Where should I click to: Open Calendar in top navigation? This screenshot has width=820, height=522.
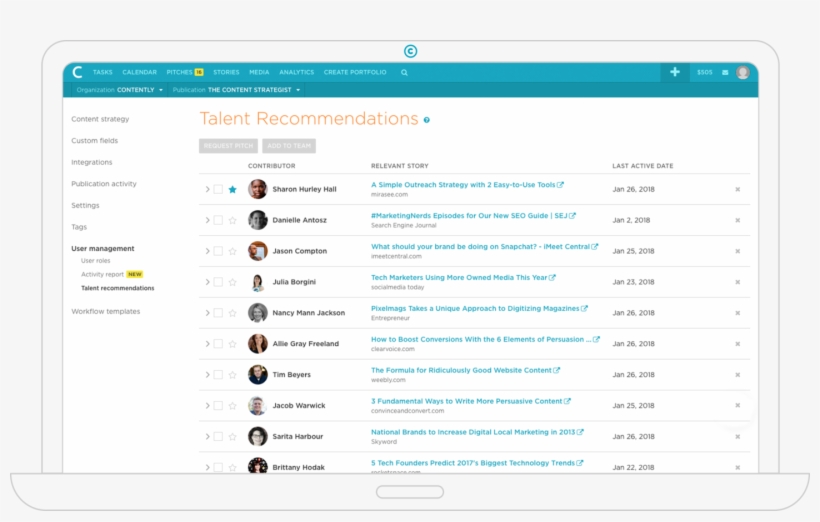(x=140, y=72)
